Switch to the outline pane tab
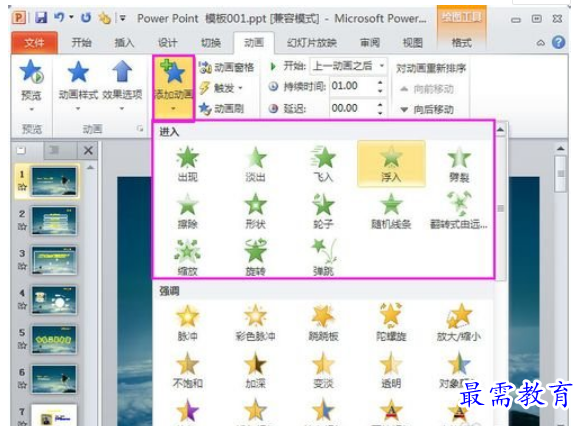The height and width of the screenshot is (426, 581). click(54, 150)
